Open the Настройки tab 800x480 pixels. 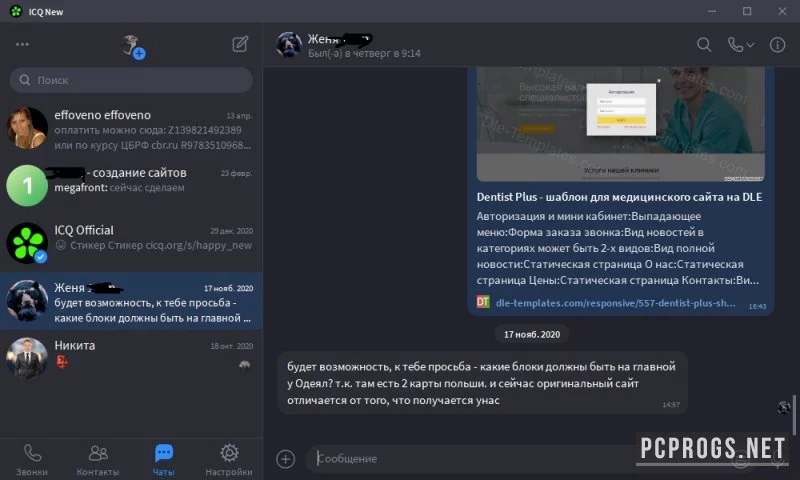click(229, 460)
